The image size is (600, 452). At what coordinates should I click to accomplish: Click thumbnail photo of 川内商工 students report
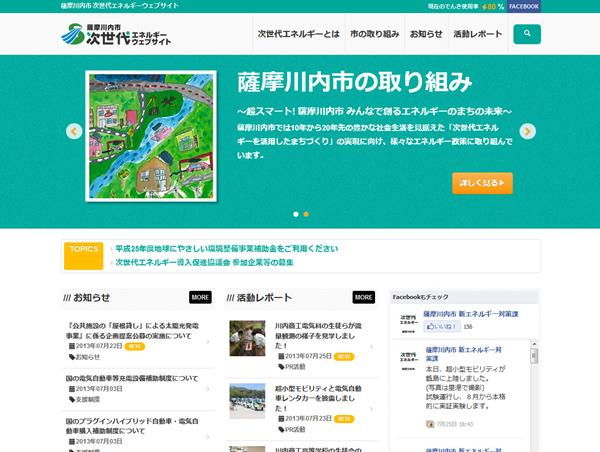click(247, 338)
